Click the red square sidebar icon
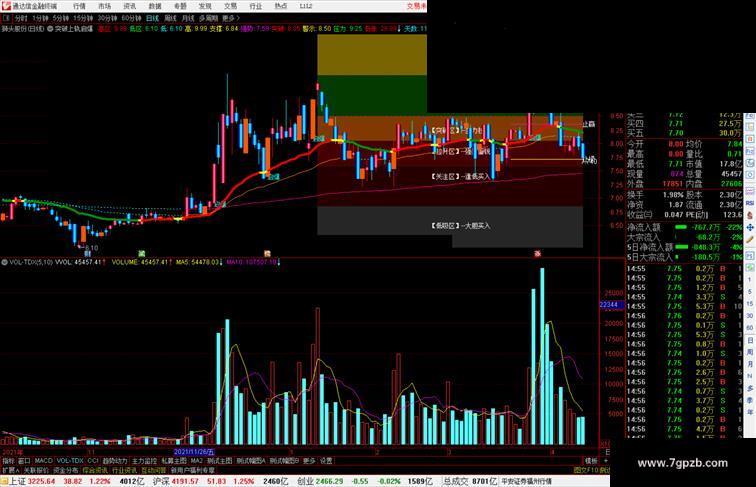The image size is (756, 487). click(750, 138)
